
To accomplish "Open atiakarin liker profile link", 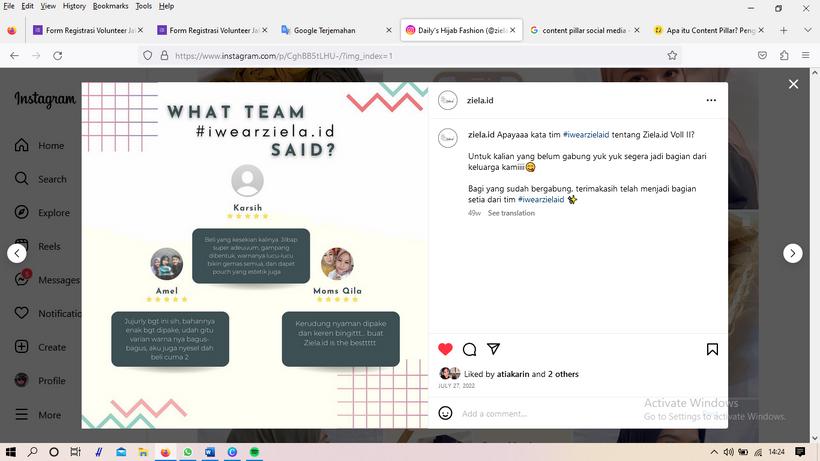I will pos(513,374).
